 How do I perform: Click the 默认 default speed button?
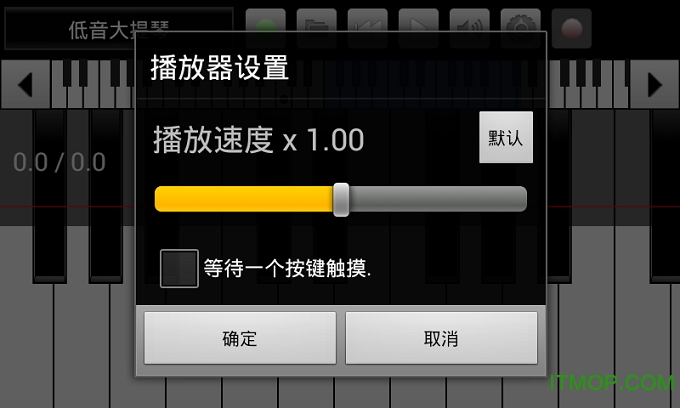click(x=506, y=137)
